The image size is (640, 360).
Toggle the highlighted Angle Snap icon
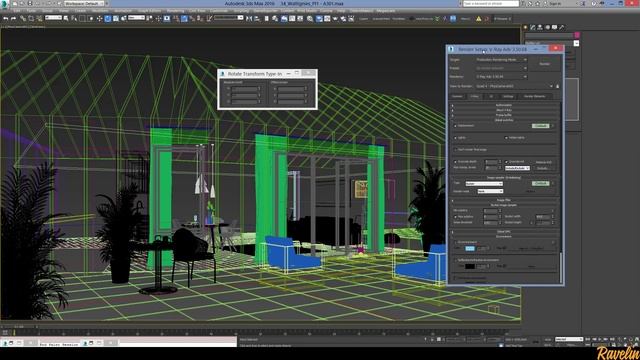click(184, 18)
